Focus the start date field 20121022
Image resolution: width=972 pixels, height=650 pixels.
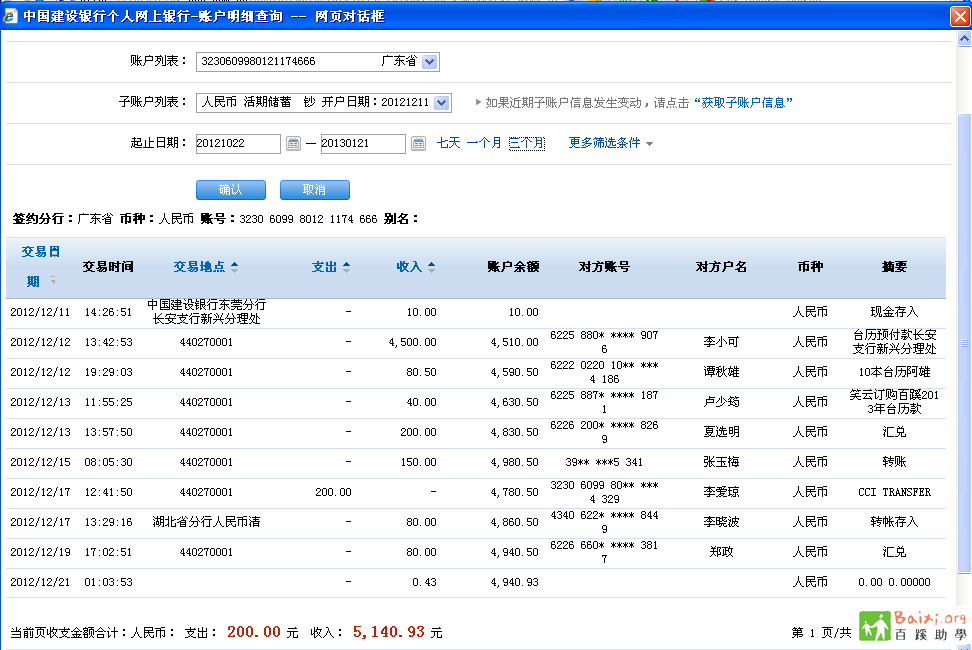pyautogui.click(x=238, y=144)
